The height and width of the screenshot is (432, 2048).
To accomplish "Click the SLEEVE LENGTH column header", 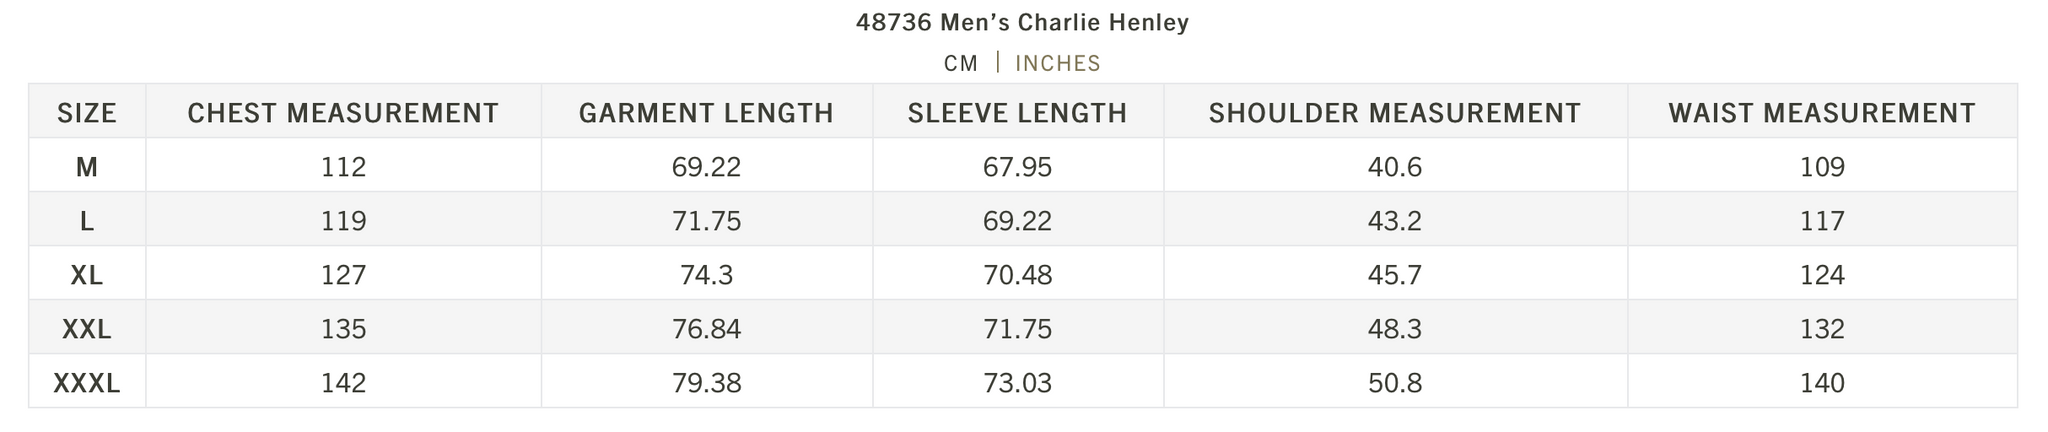I will [x=1017, y=113].
